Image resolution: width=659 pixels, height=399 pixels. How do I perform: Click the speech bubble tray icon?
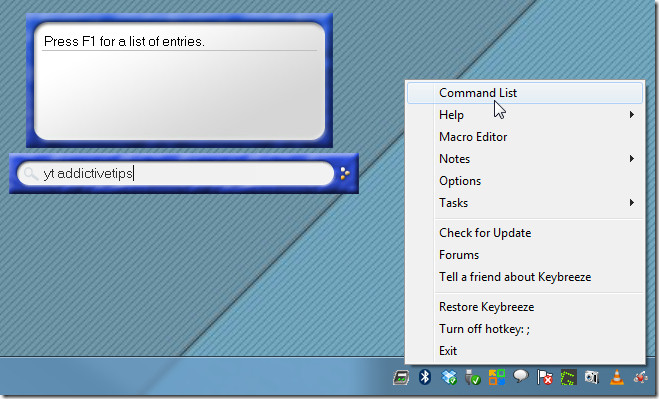coord(521,376)
